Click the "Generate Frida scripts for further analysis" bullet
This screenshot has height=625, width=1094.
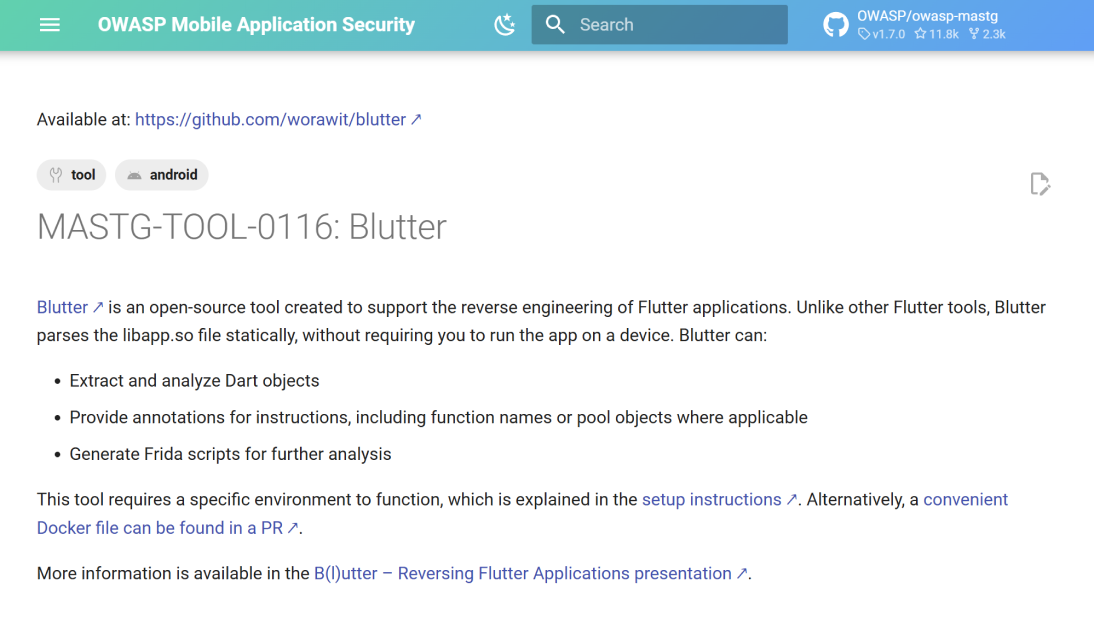[230, 454]
